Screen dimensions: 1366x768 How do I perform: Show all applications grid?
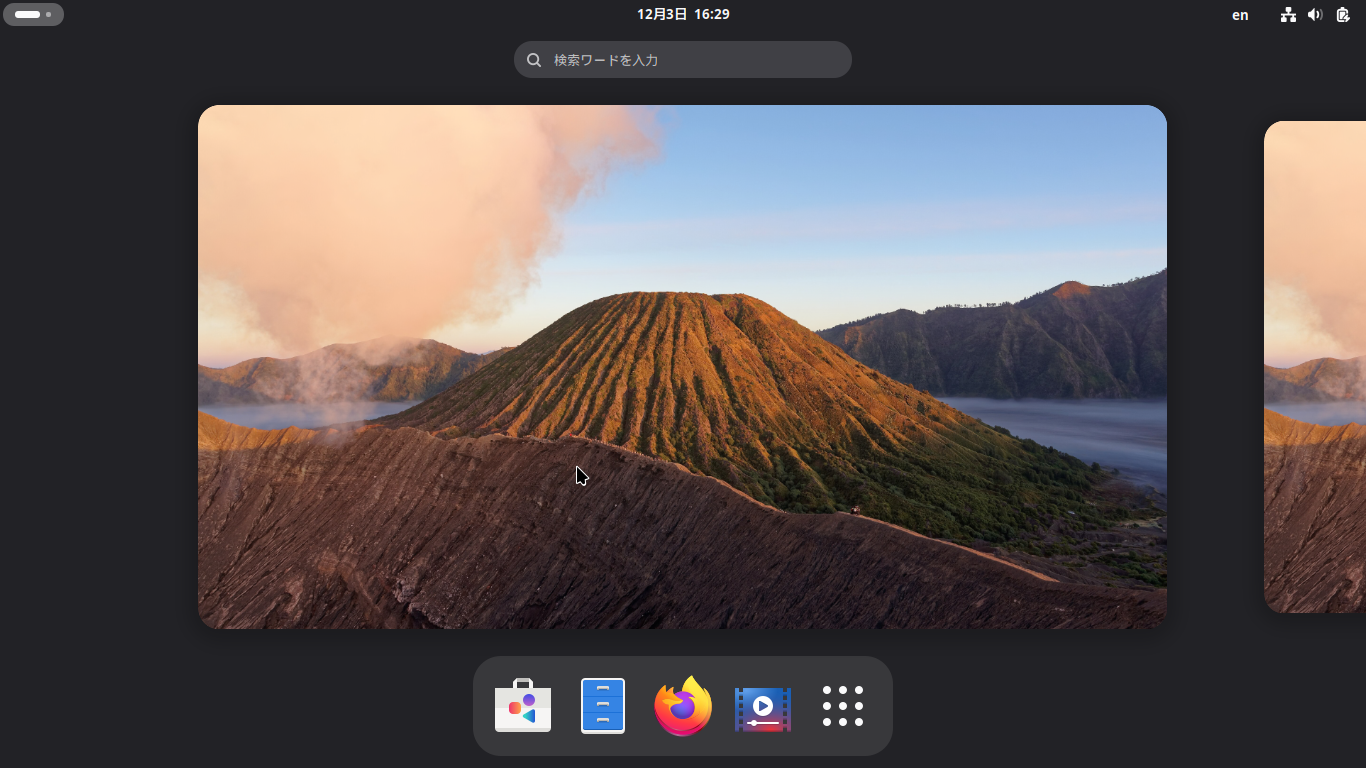click(843, 706)
